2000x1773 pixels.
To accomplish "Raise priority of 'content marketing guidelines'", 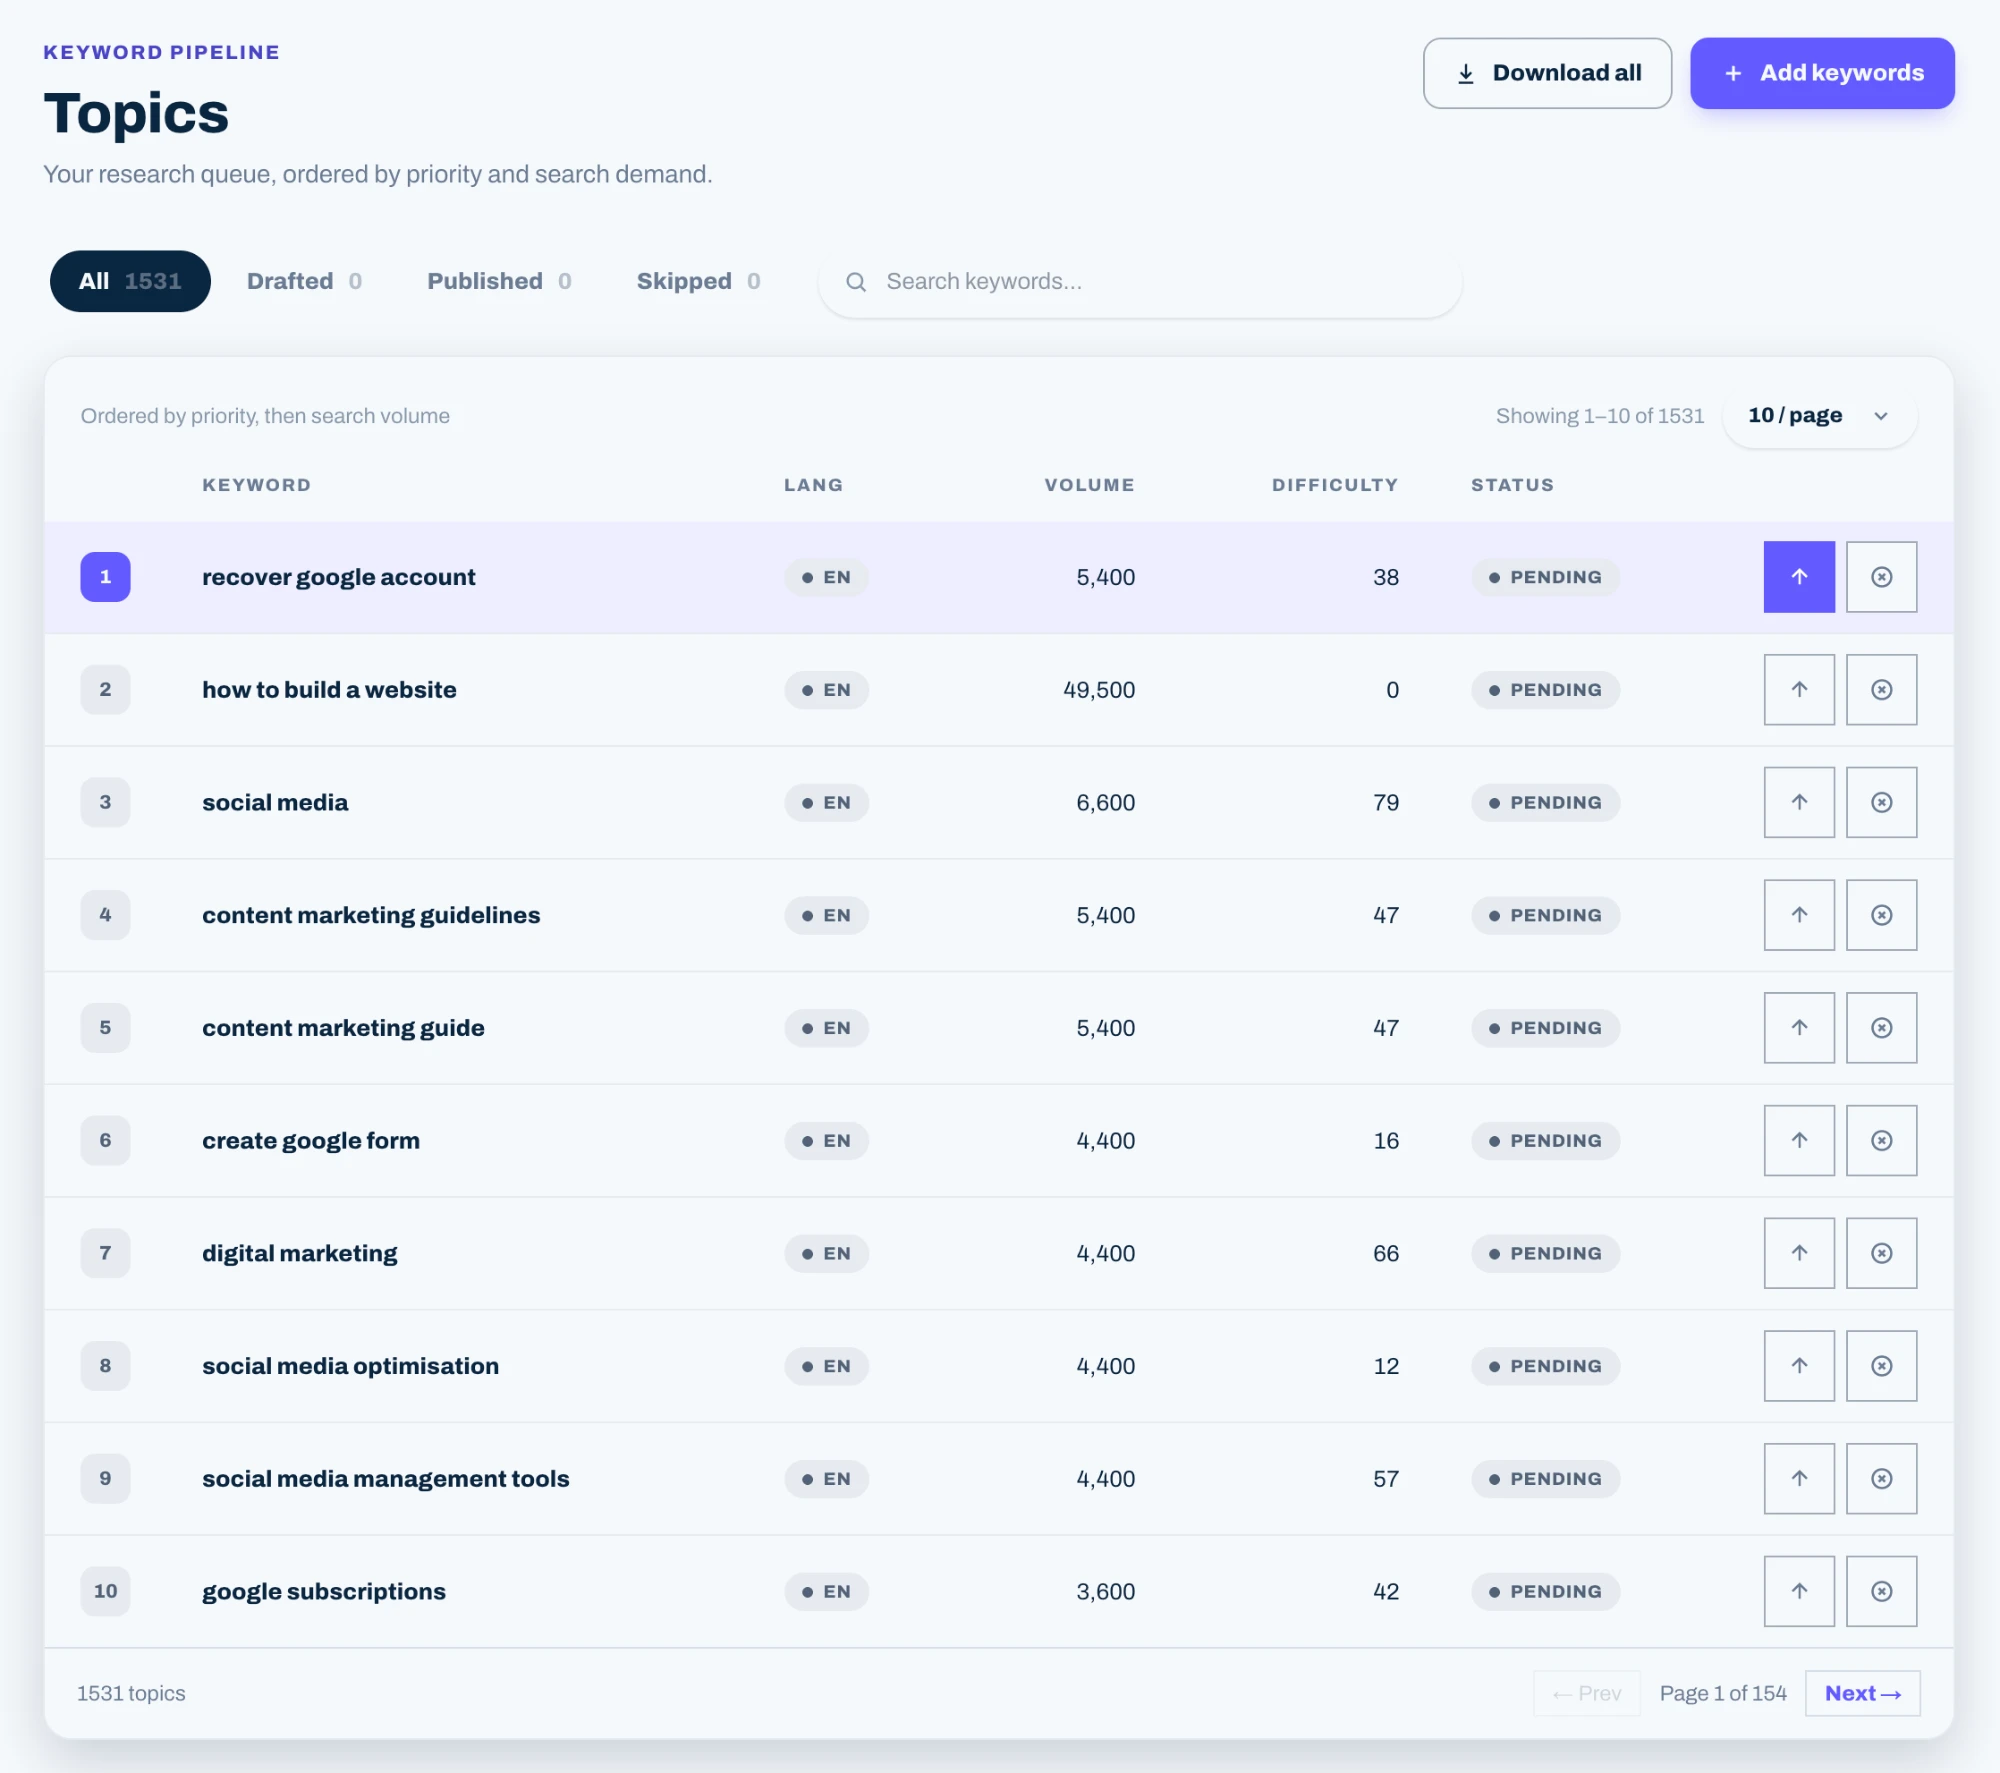I will click(x=1798, y=915).
